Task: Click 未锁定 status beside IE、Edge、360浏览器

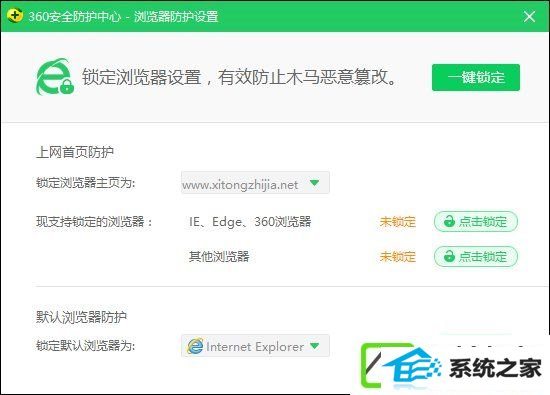Action: [397, 222]
